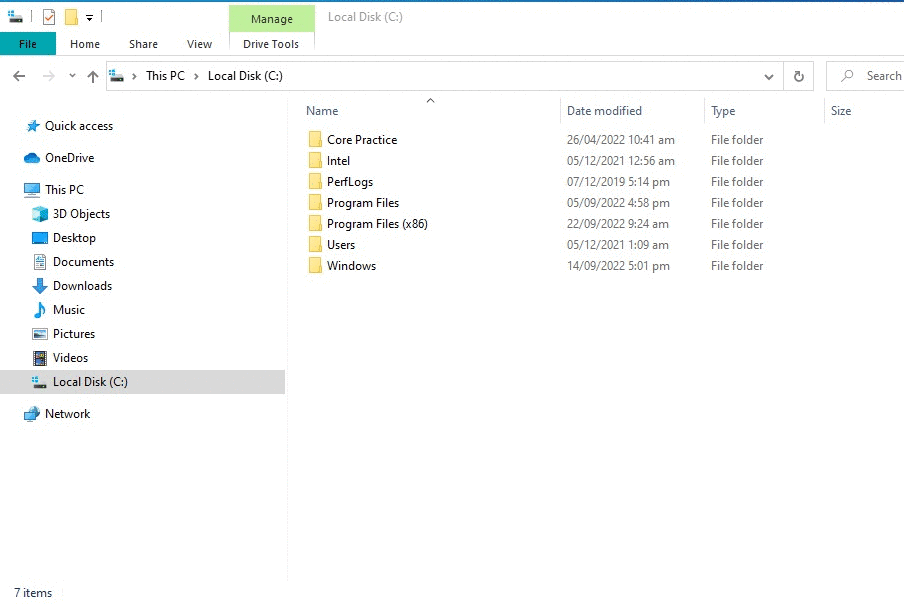Screen dimensions: 904x604
Task: Open Documents in the sidebar
Action: [84, 262]
